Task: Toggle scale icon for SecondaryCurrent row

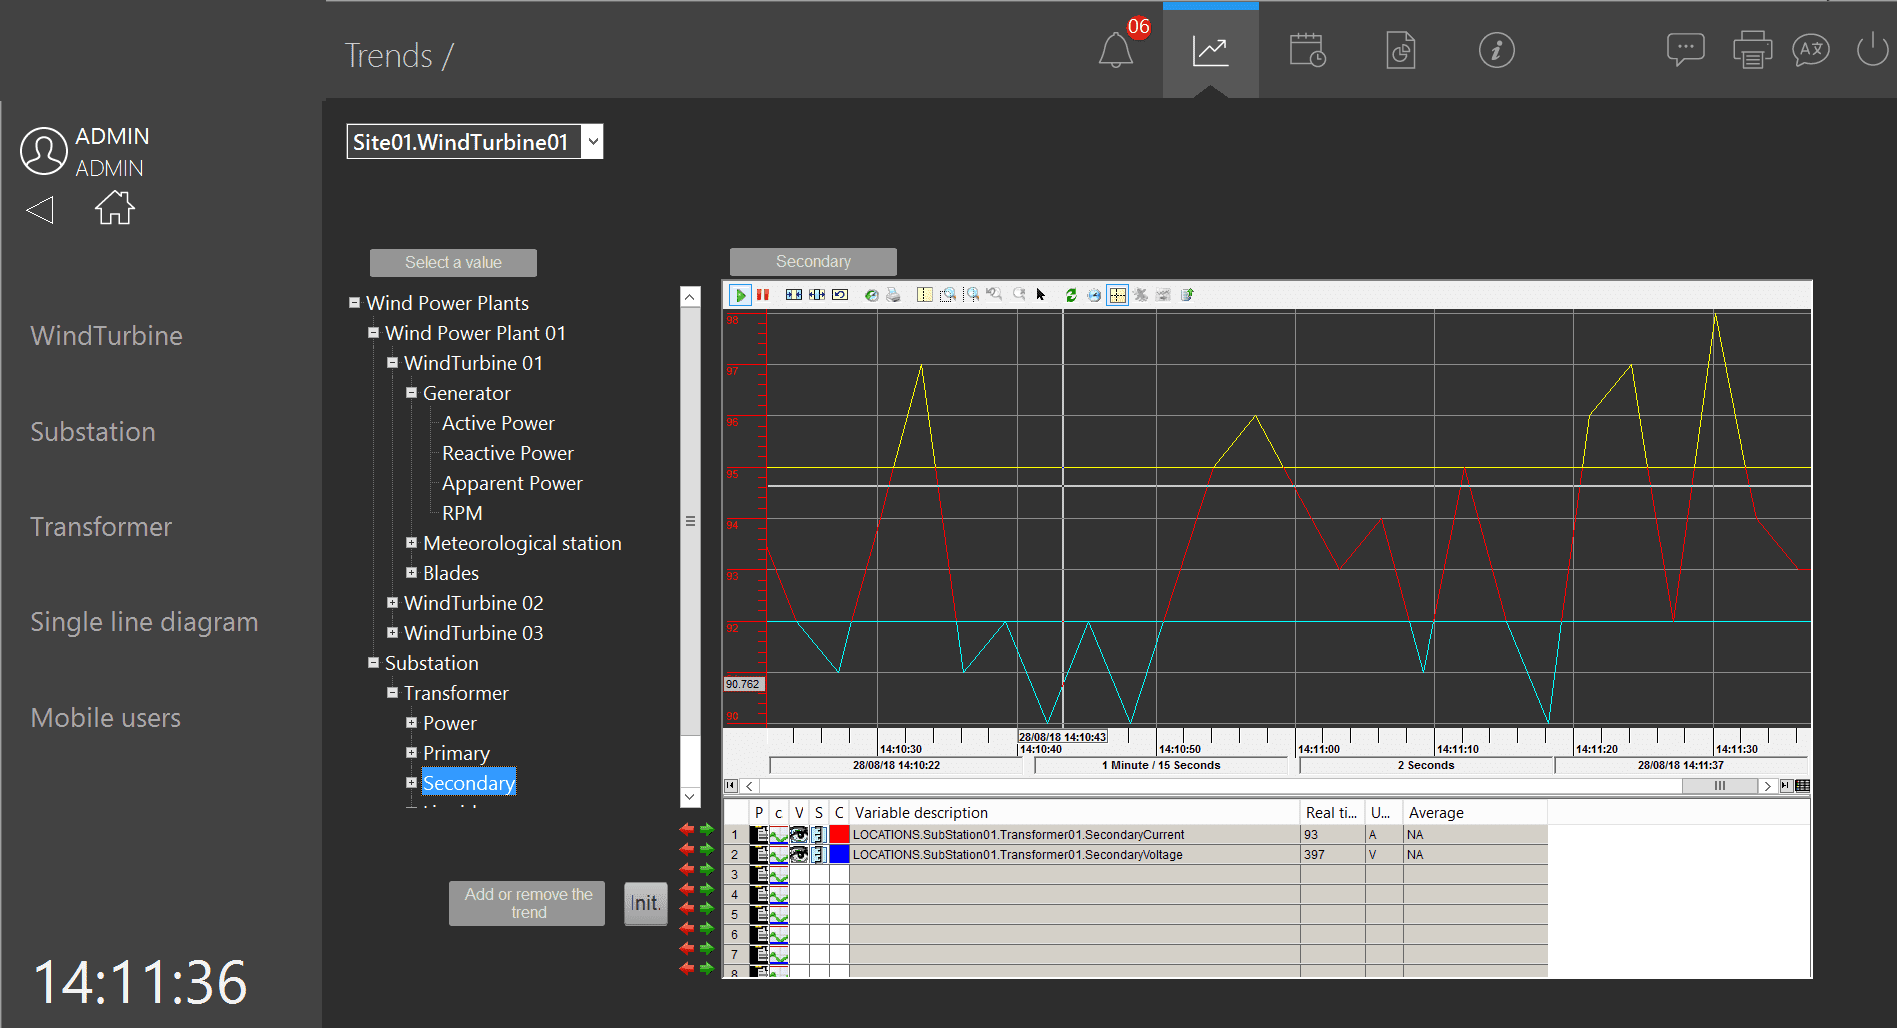Action: point(819,835)
